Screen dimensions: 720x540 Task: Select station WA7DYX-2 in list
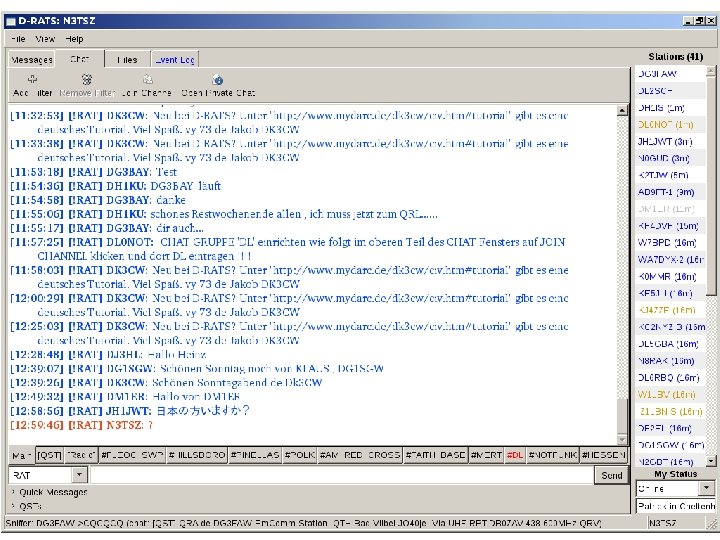coord(670,259)
